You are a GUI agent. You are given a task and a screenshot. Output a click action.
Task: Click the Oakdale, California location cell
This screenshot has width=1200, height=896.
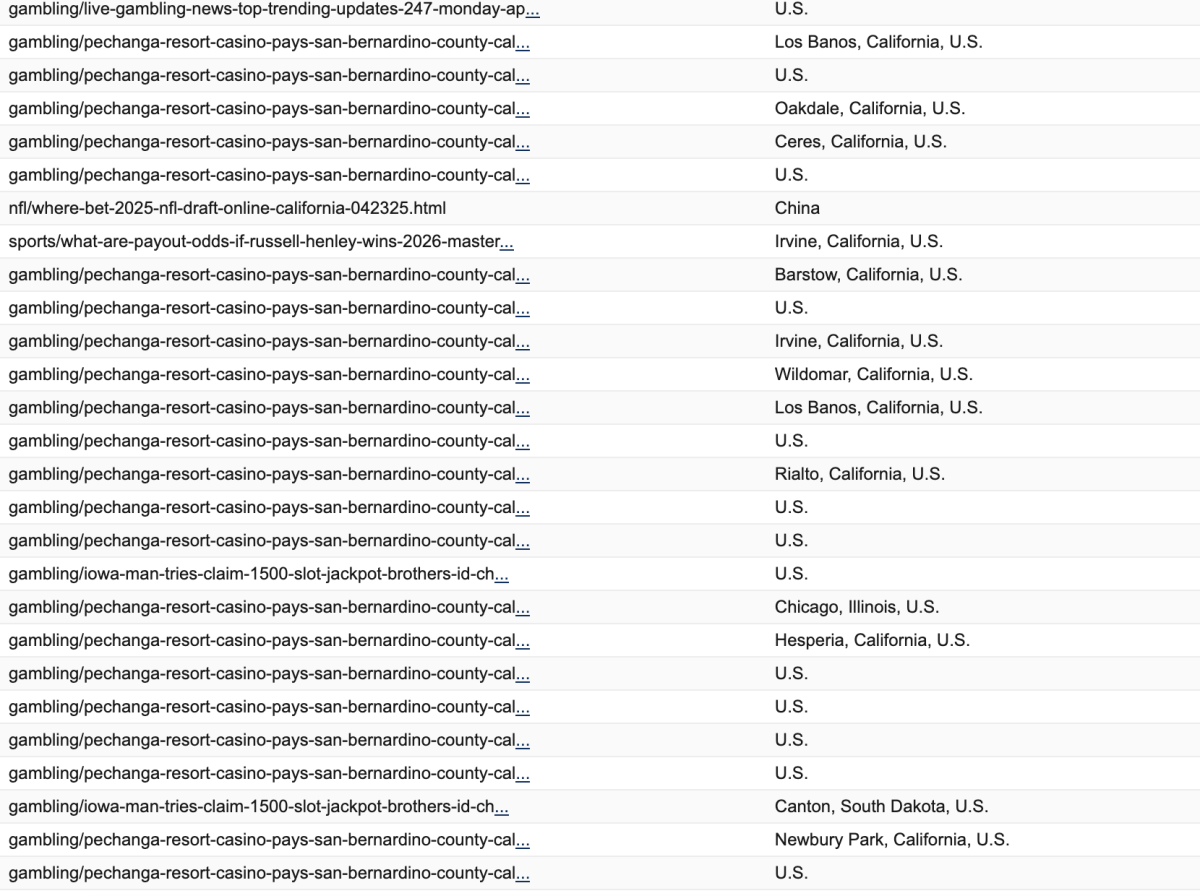(869, 109)
